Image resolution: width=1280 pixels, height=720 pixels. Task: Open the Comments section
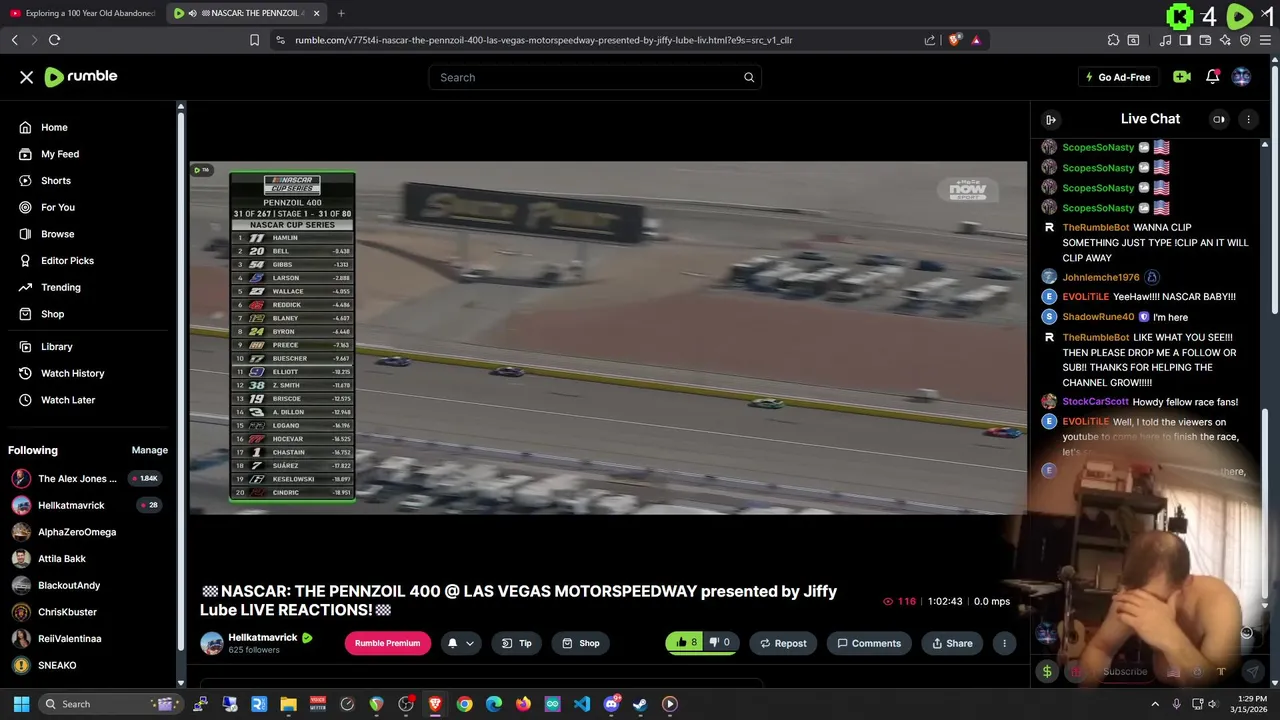click(868, 643)
